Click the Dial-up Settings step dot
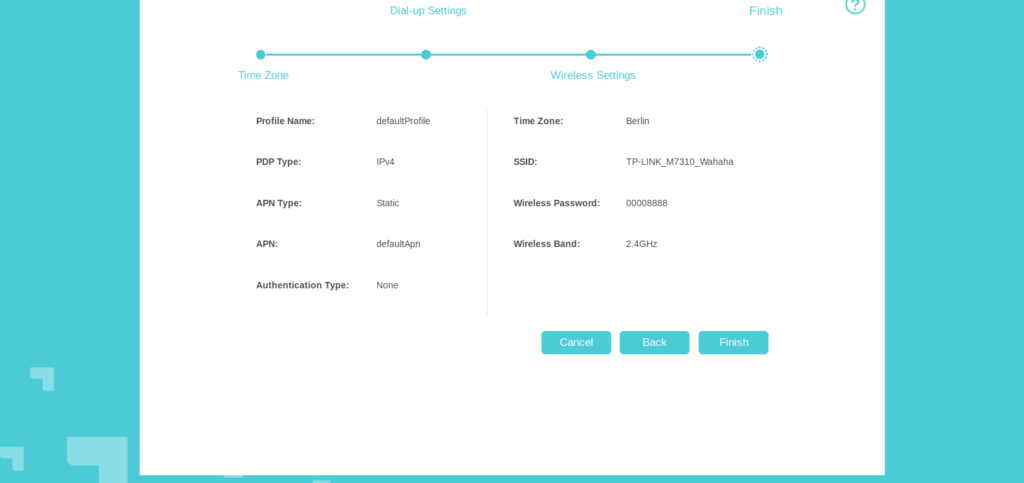 coord(426,55)
